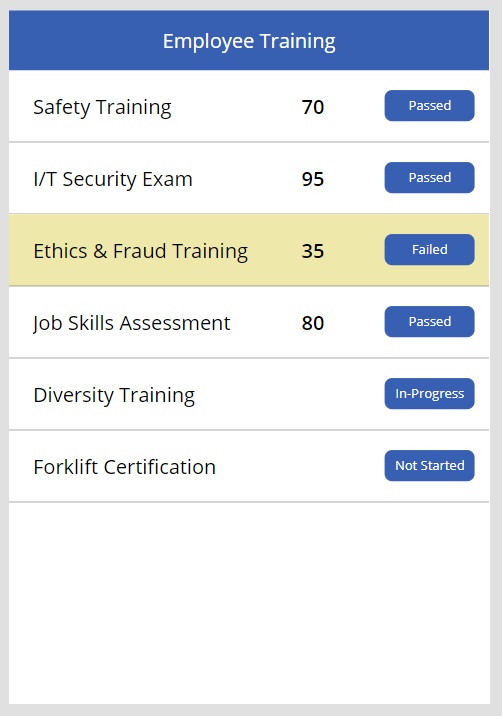Viewport: 502px width, 716px height.
Task: Click the Employee Training header title
Action: [249, 42]
